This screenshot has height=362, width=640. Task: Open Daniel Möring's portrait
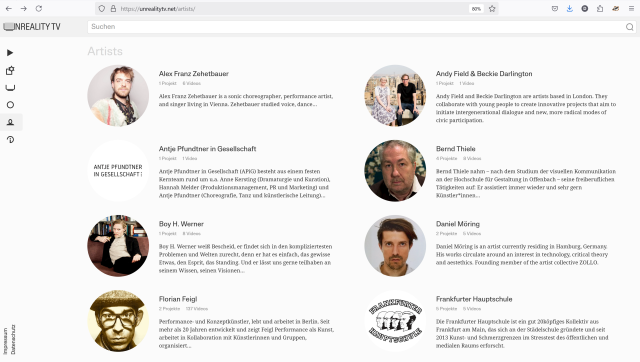[395, 246]
